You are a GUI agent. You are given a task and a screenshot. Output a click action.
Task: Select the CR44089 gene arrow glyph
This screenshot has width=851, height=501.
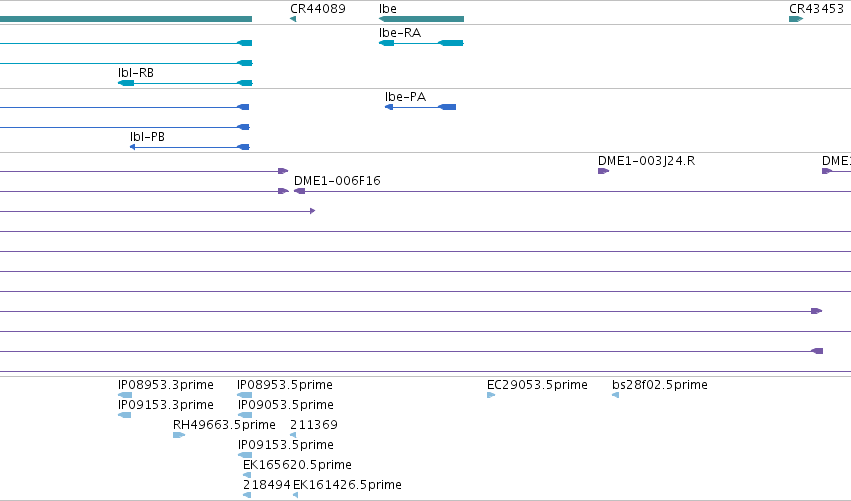(293, 20)
